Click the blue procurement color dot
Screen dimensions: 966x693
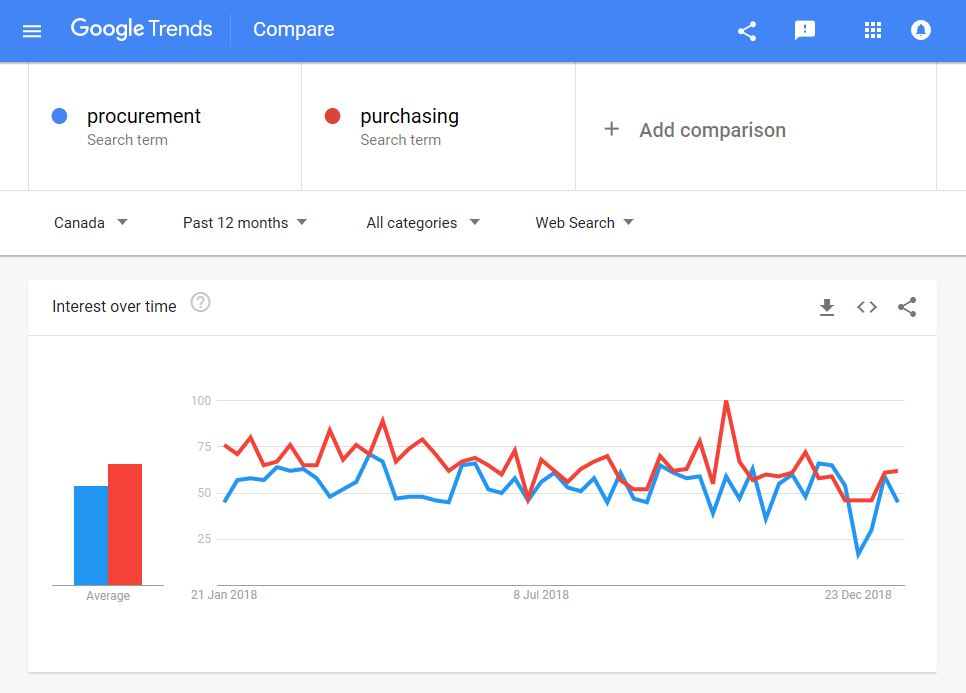tap(59, 116)
